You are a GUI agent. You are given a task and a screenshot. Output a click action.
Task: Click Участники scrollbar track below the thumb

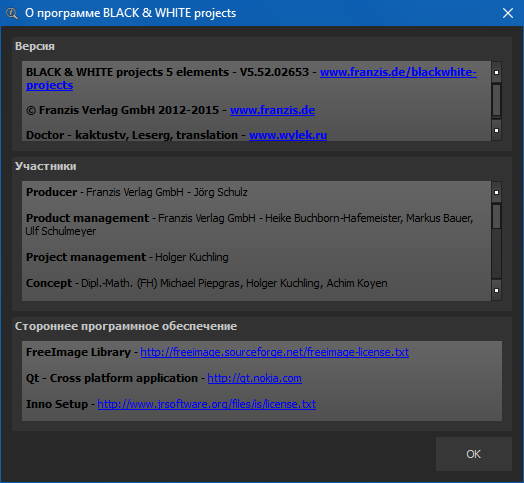496,254
